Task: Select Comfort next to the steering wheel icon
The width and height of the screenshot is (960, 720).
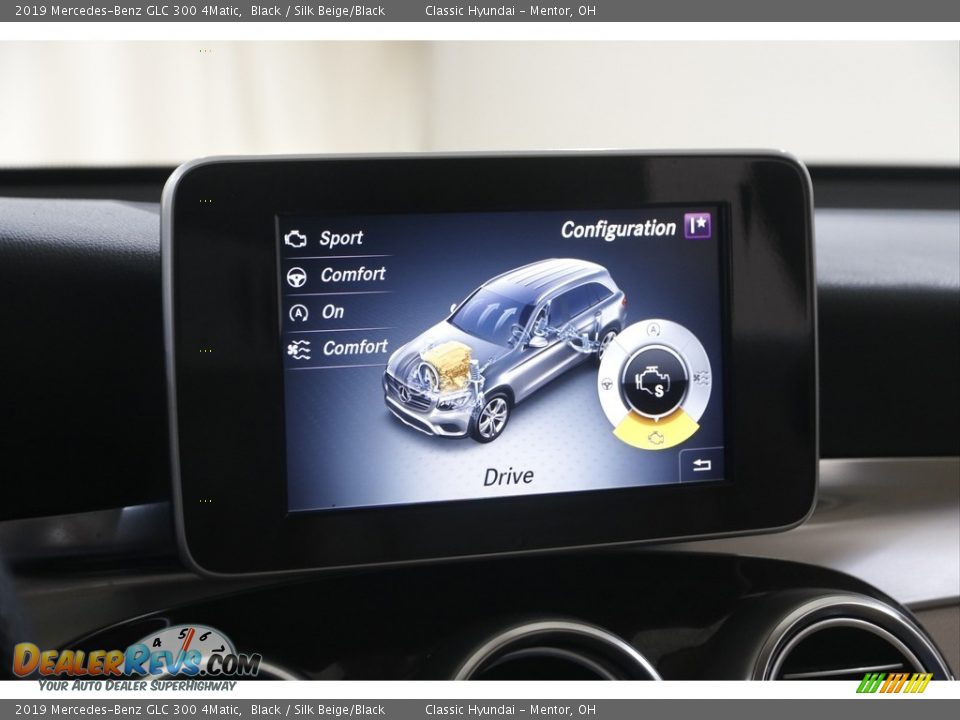Action: click(x=353, y=274)
